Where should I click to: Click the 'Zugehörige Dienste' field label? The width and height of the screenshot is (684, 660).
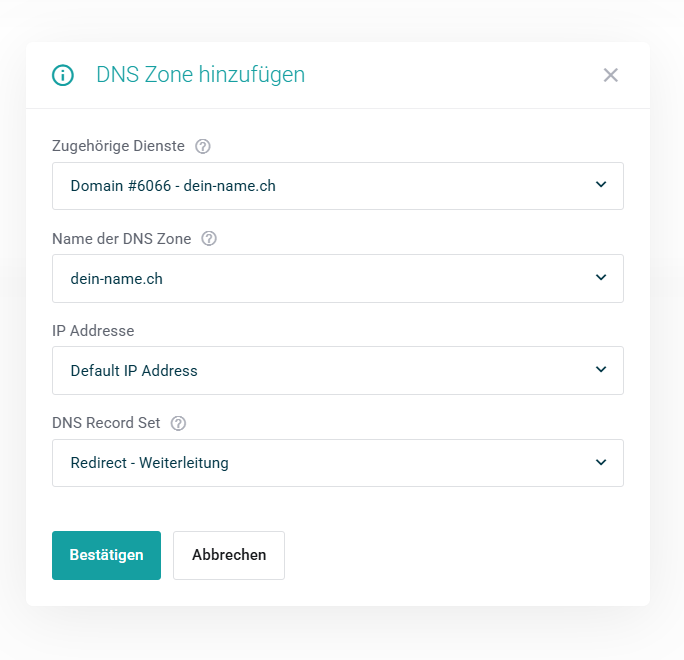(x=118, y=146)
